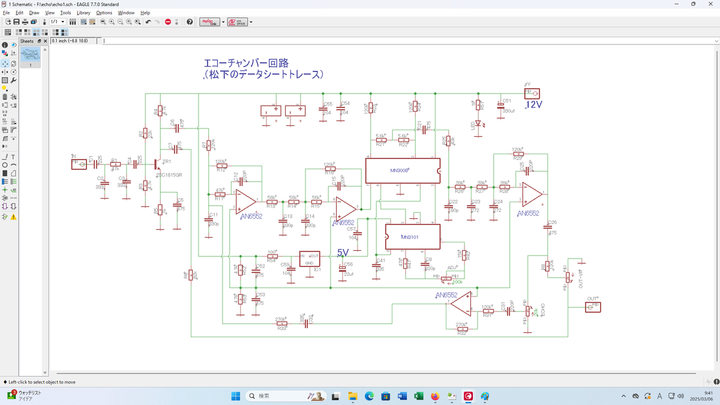720x405 pixels.
Task: Click the Print icon in the toolbar
Action: tap(26, 21)
